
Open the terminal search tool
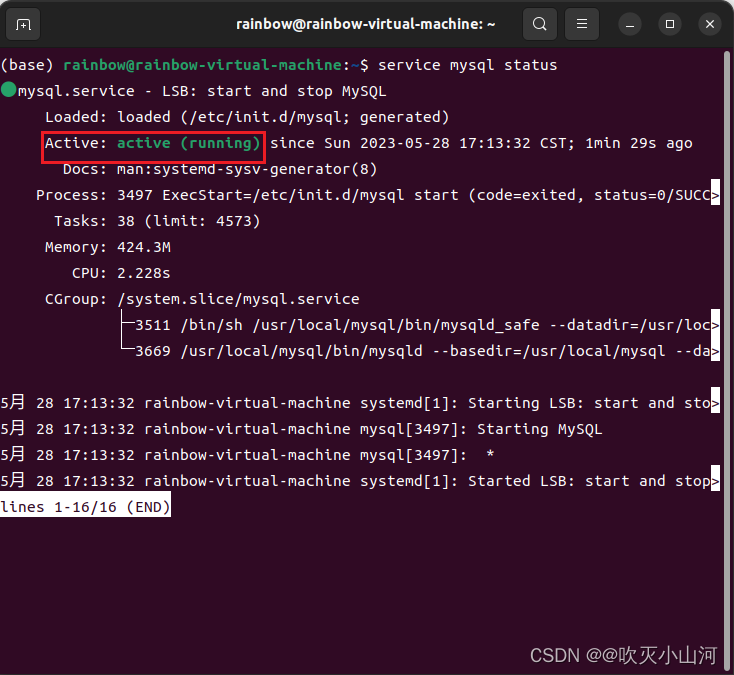click(x=540, y=24)
